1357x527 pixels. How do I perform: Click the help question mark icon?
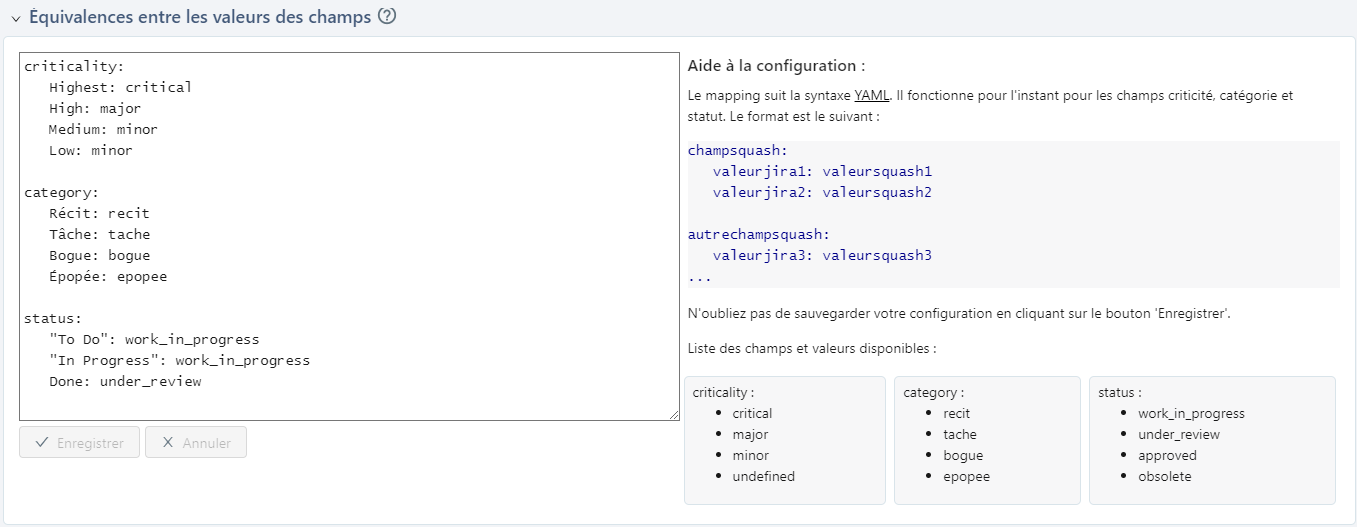point(387,17)
